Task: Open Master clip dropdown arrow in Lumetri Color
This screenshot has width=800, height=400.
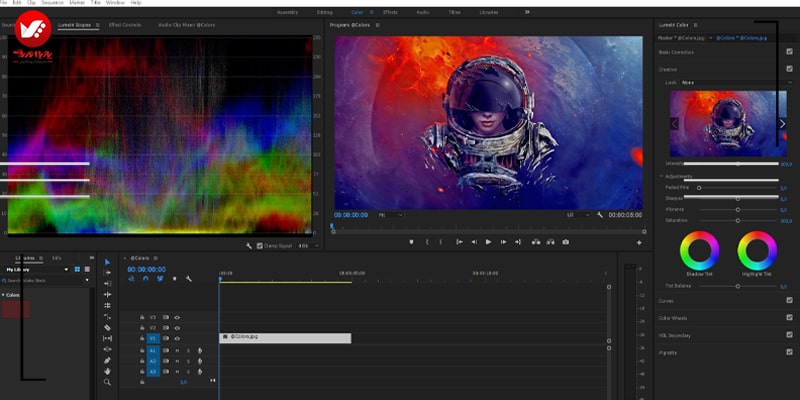Action: coord(710,38)
